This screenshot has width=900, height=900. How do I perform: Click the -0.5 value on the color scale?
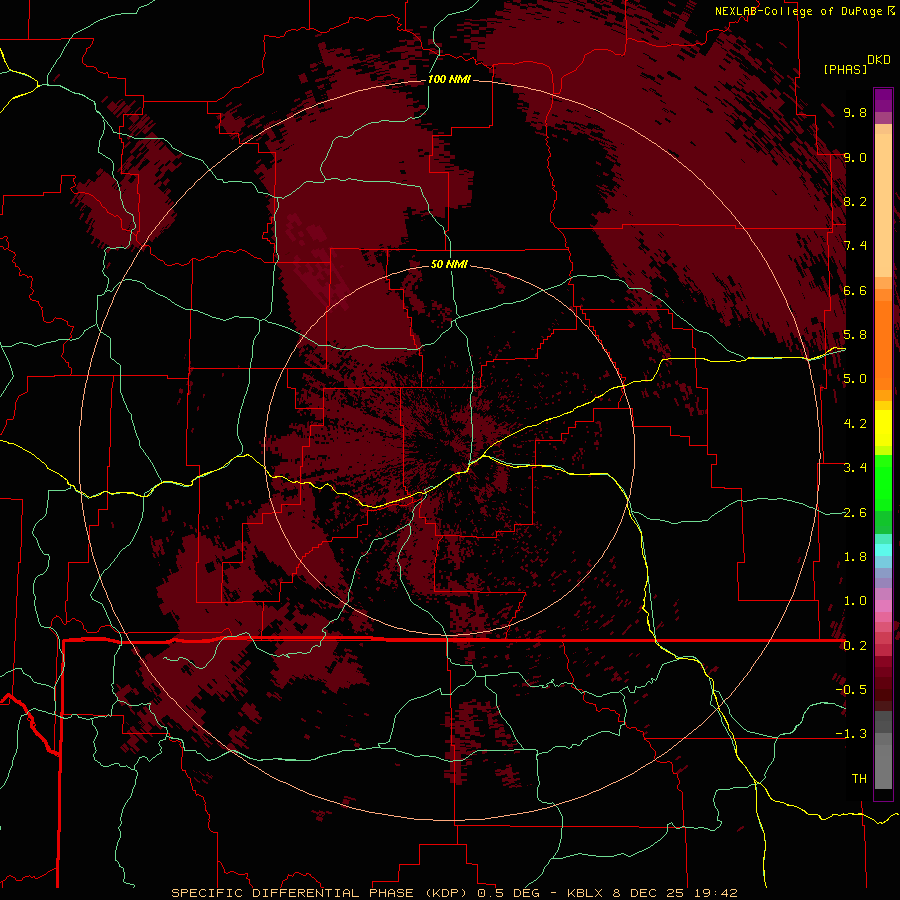[851, 690]
